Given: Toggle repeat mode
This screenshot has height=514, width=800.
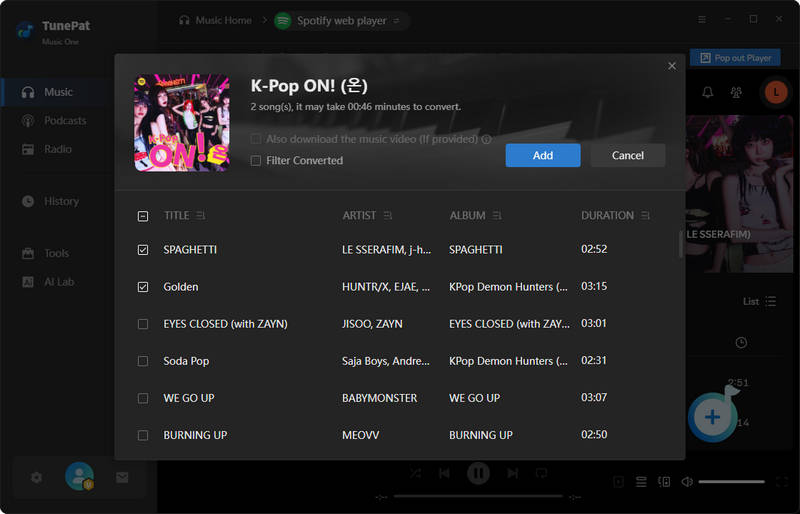Looking at the screenshot, I should tap(541, 473).
